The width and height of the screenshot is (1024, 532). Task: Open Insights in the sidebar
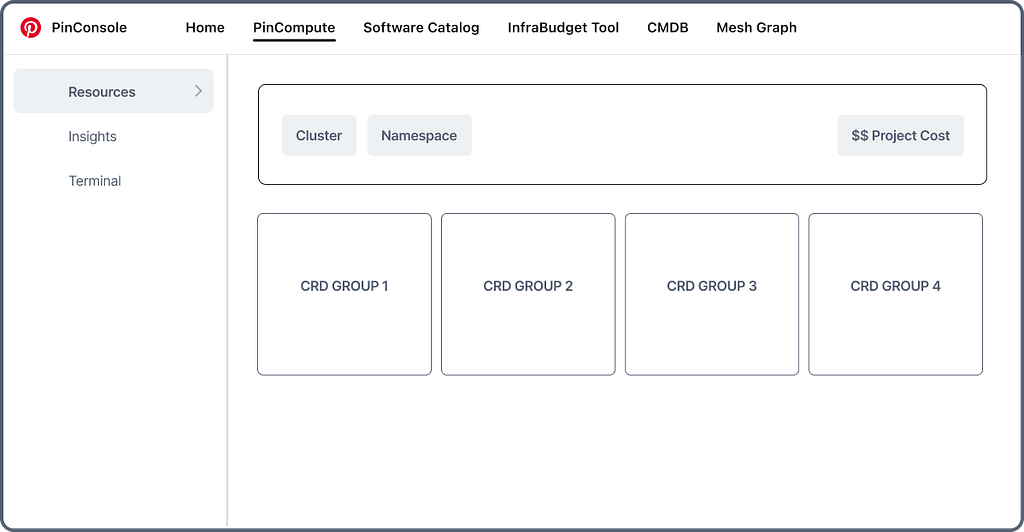[92, 136]
